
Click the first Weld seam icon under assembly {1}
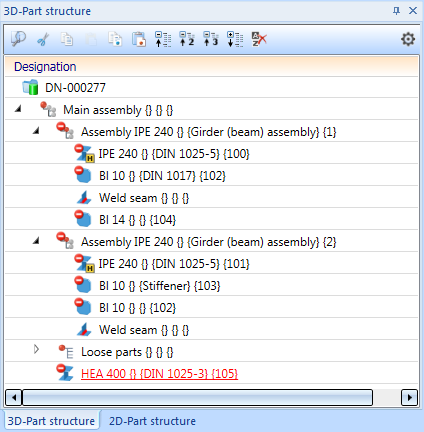pos(84,197)
